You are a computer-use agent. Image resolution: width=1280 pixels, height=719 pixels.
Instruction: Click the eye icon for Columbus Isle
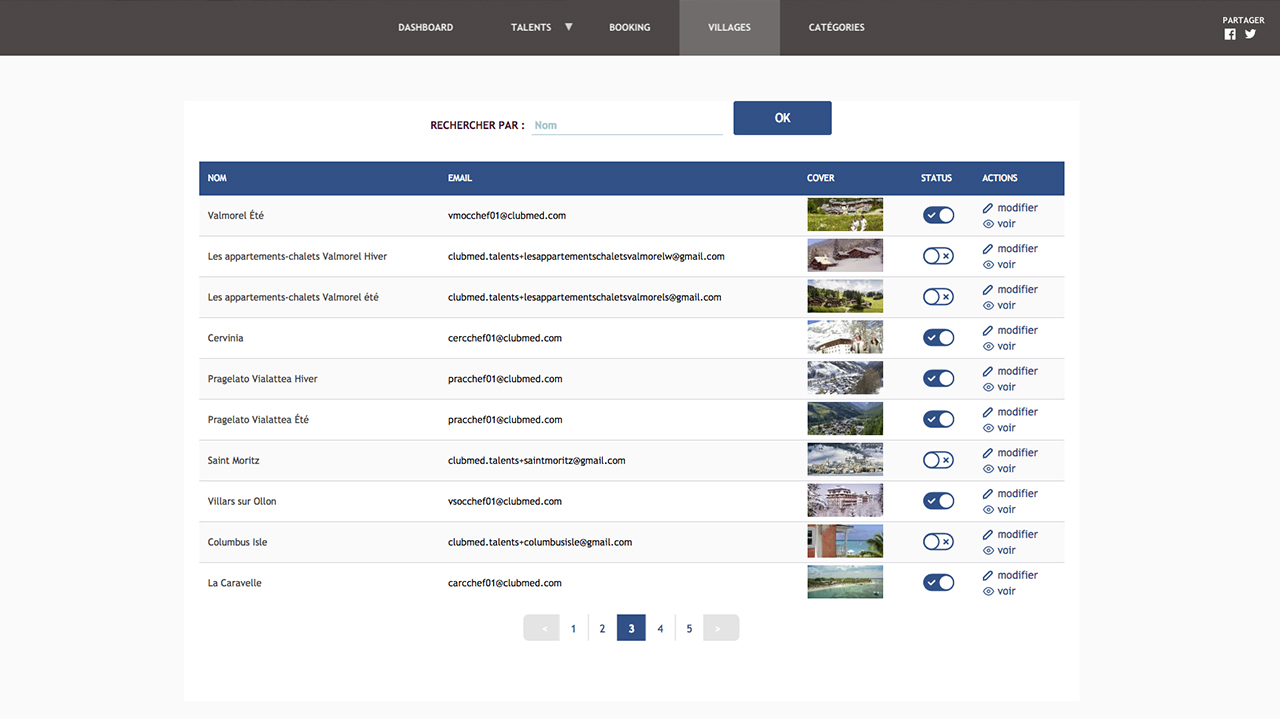click(988, 552)
